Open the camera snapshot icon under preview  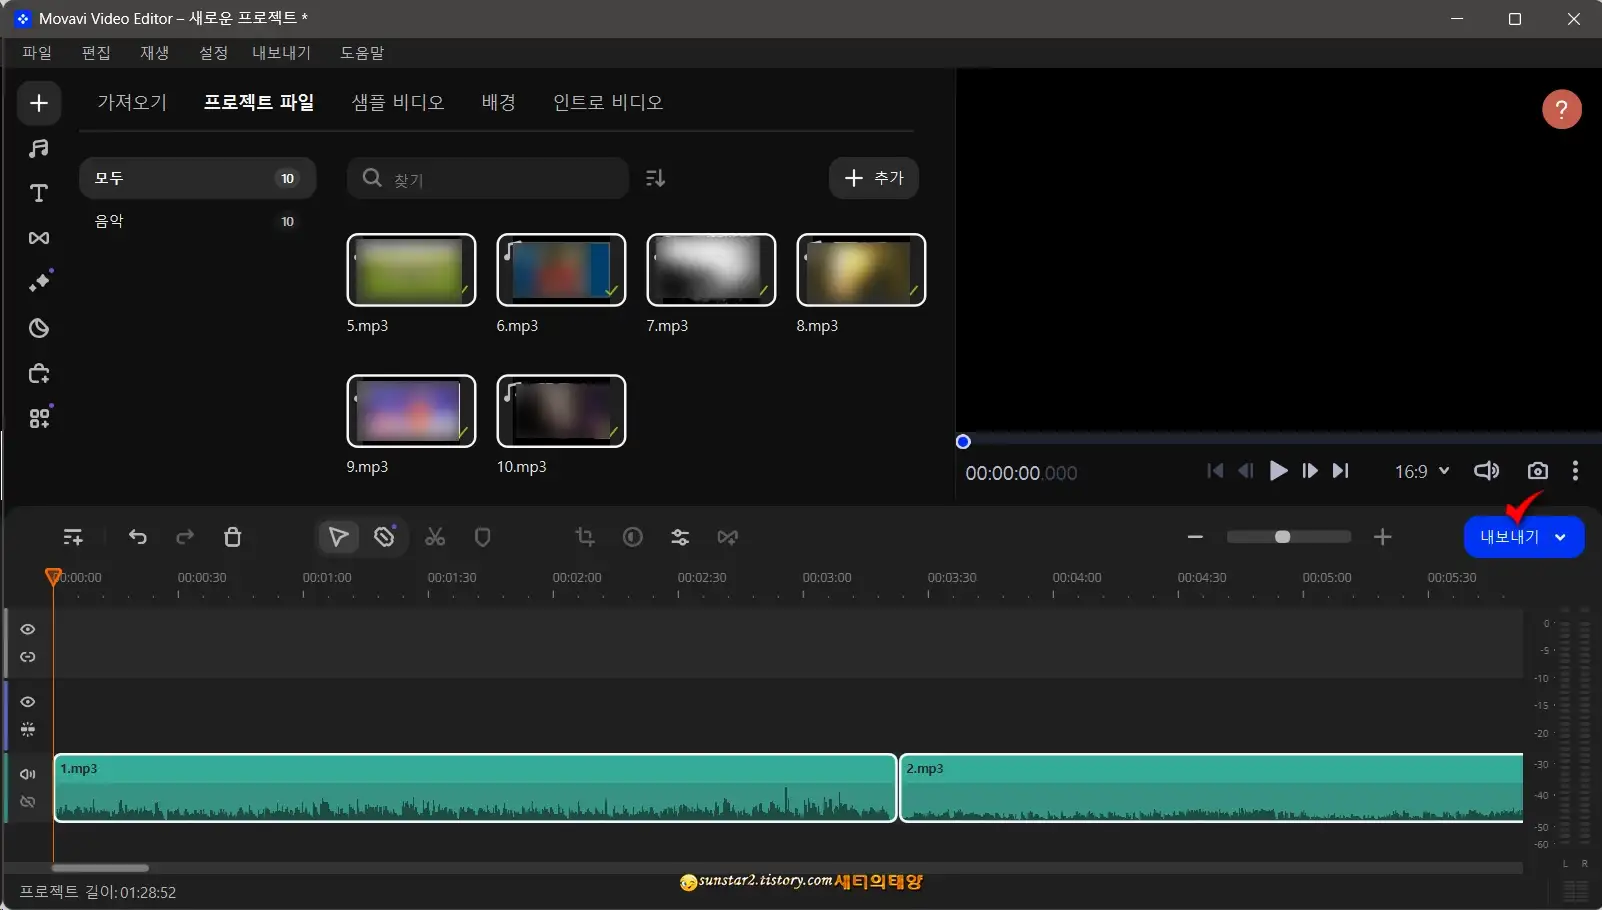tap(1537, 471)
